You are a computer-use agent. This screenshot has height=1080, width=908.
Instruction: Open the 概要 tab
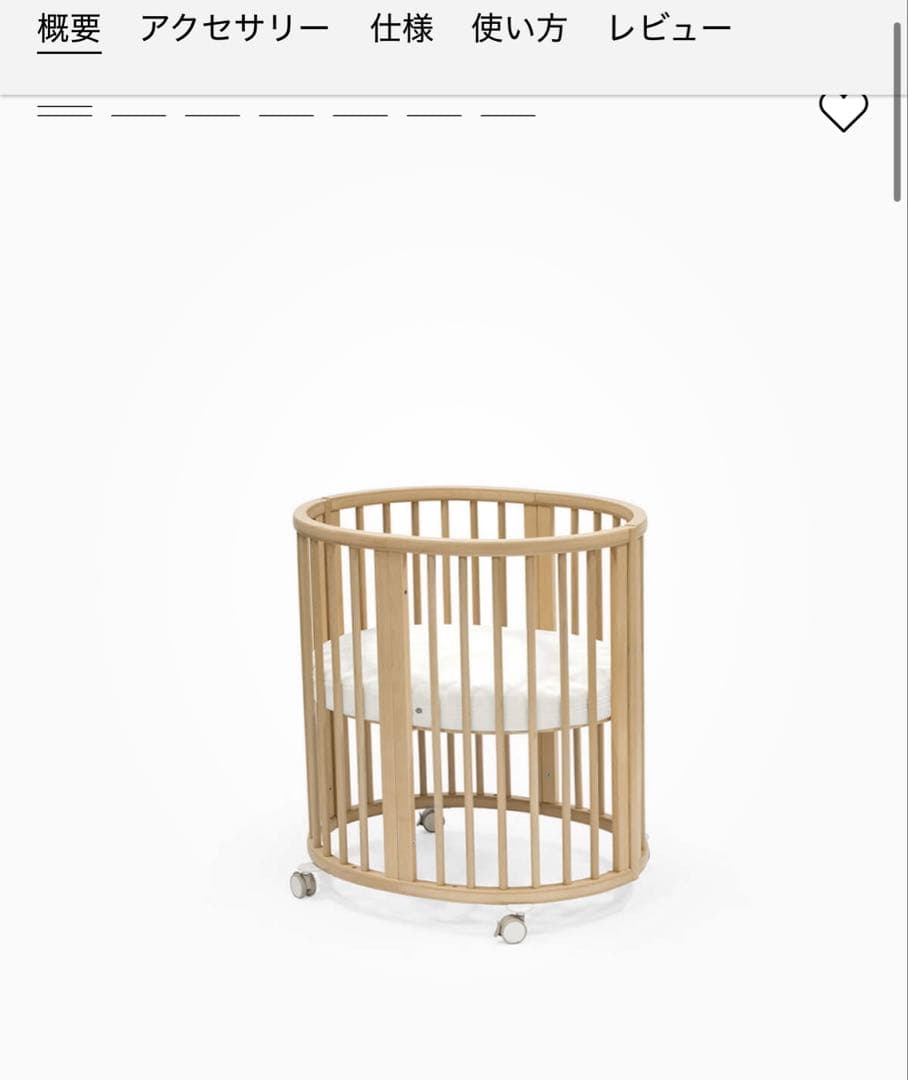(70, 29)
